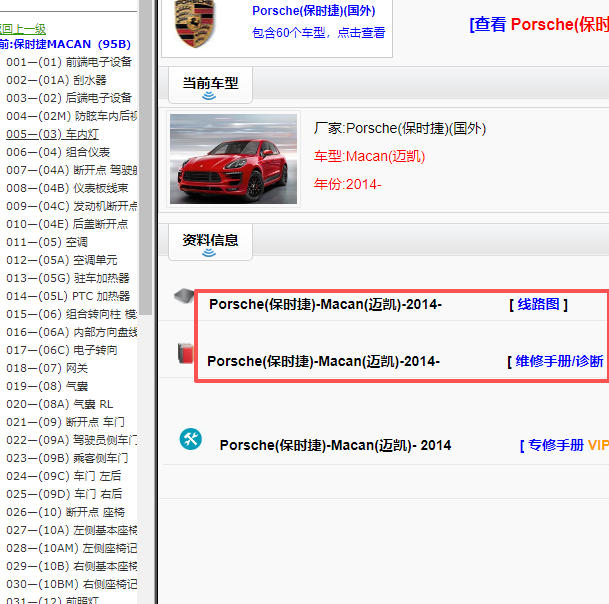Image resolution: width=609 pixels, height=604 pixels.
Task: Open 004—(02M) 防眩车内后视镜 entry
Action: tap(72, 116)
